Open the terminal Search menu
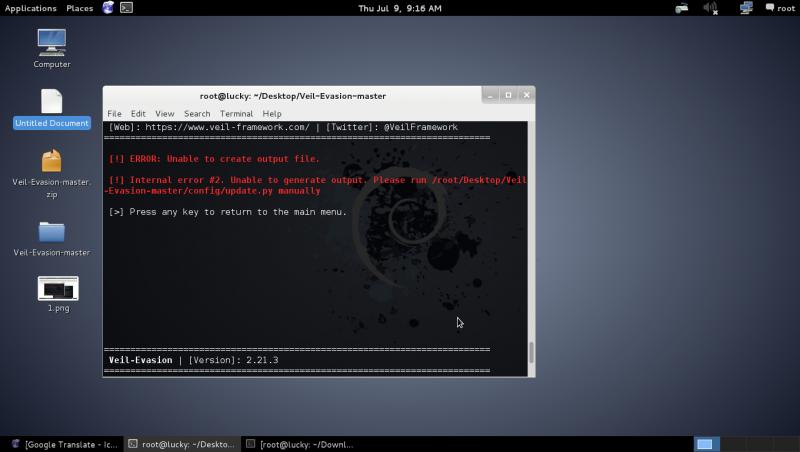800x452 pixels. (197, 114)
